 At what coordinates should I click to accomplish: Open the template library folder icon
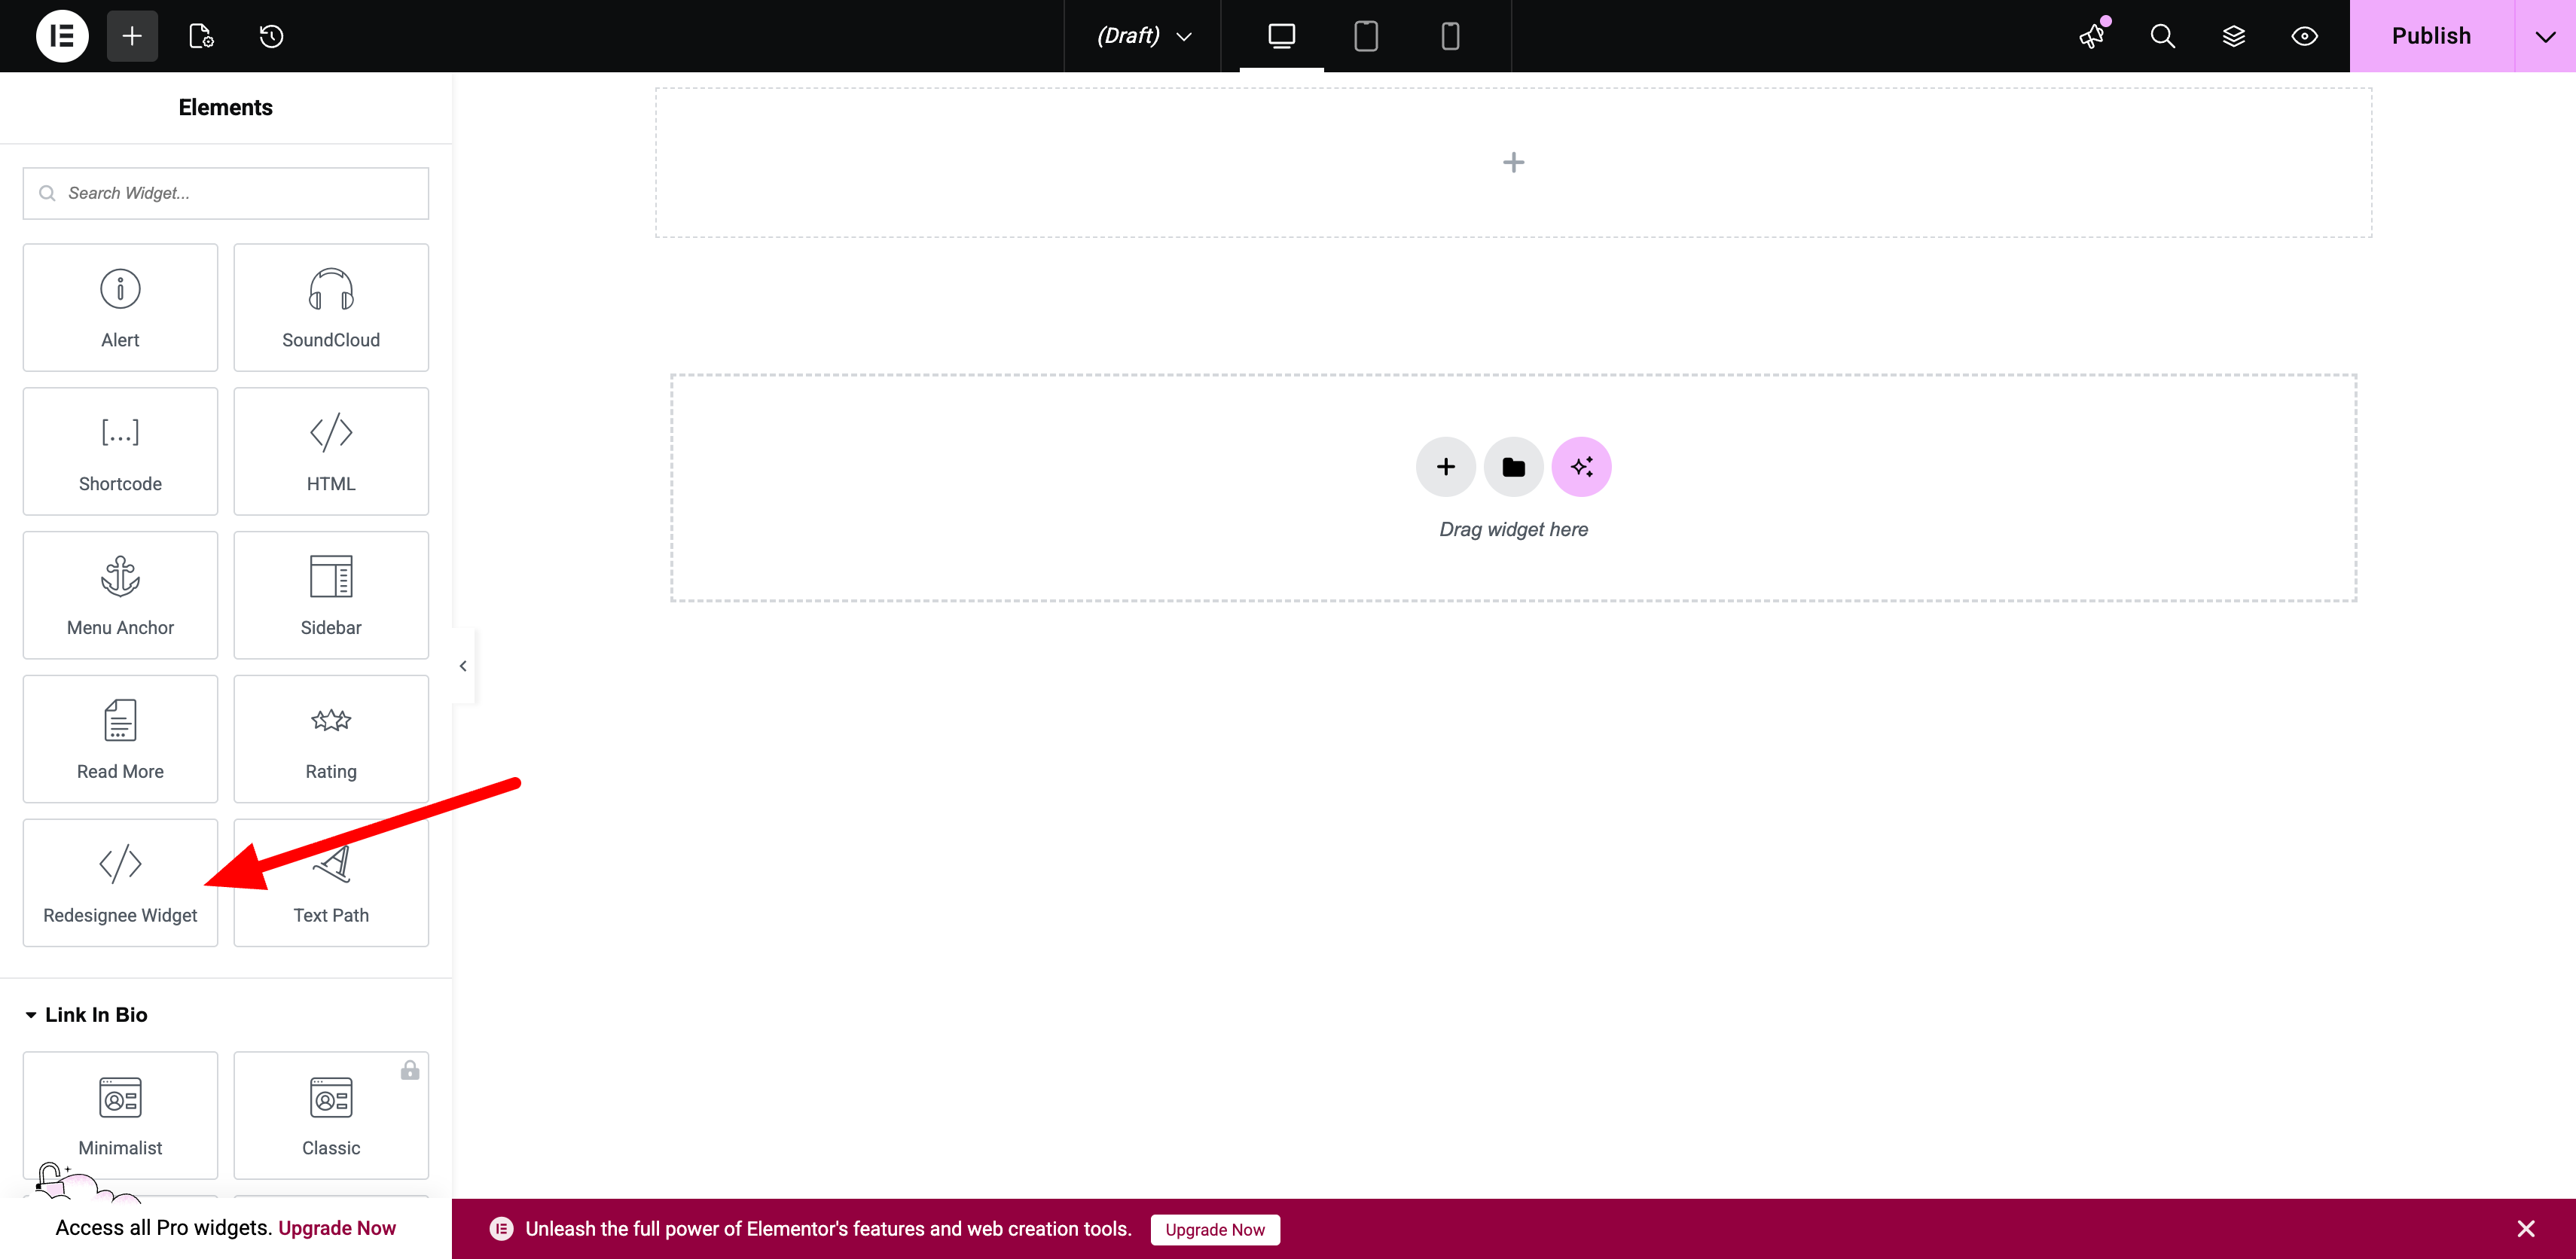1513,466
